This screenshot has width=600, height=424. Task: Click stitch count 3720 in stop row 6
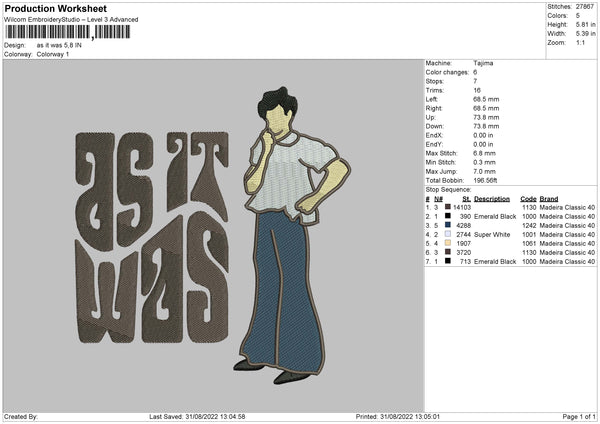pos(463,253)
